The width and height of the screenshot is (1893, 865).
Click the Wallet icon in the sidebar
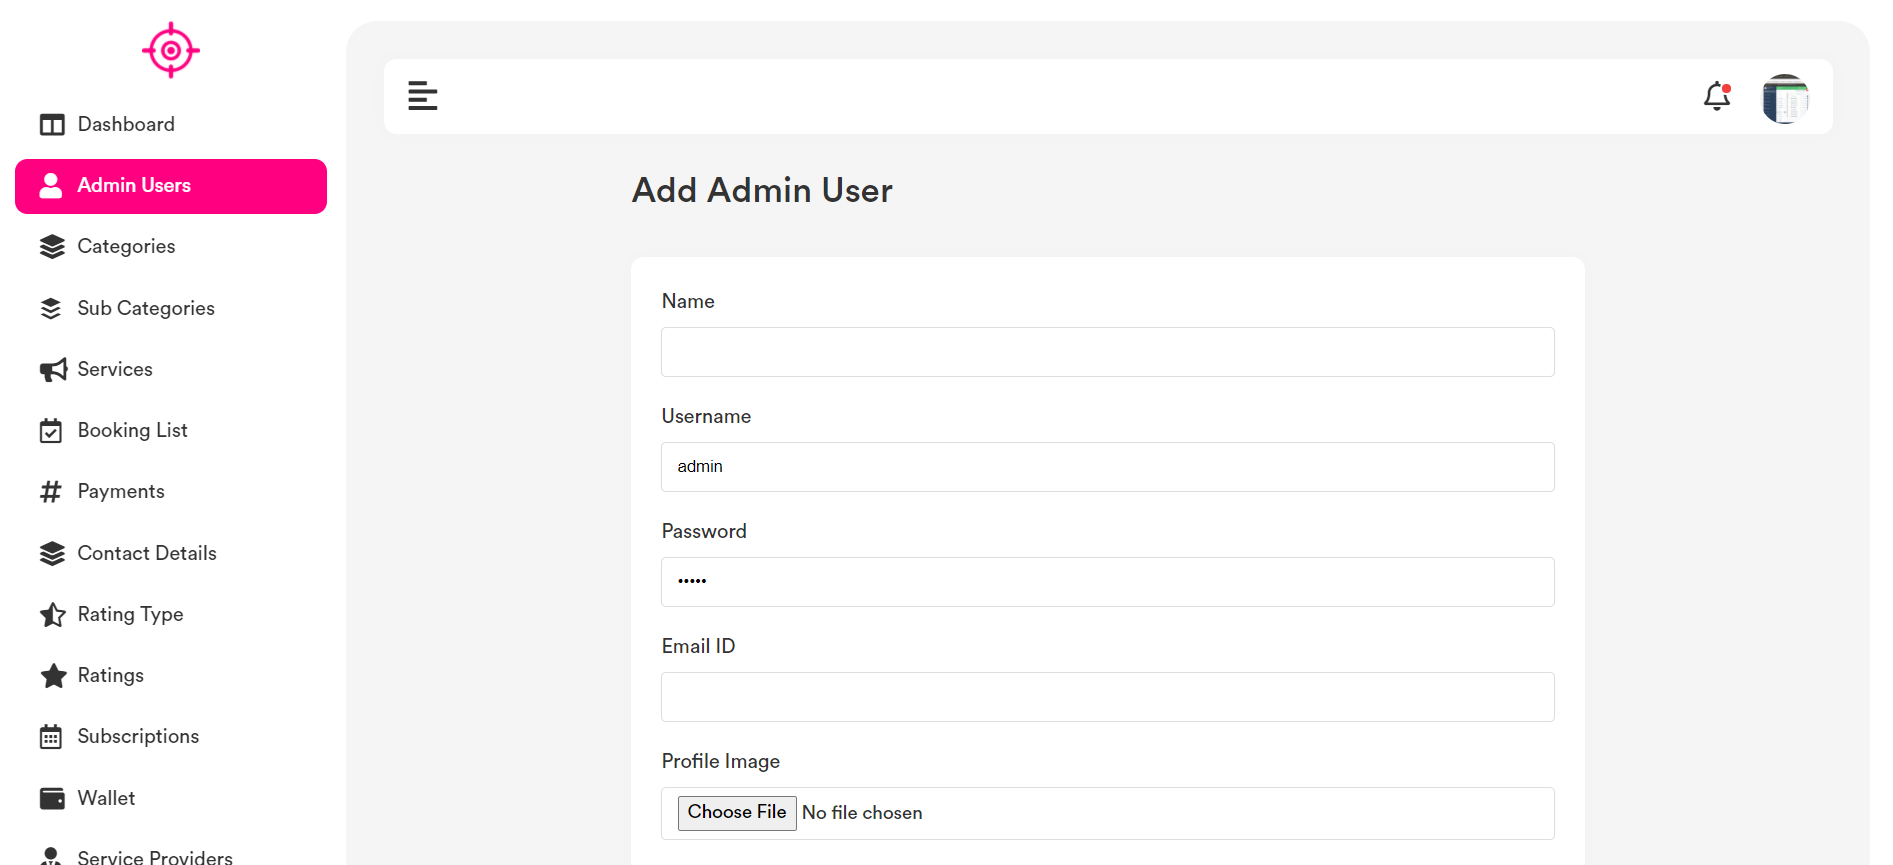click(52, 798)
